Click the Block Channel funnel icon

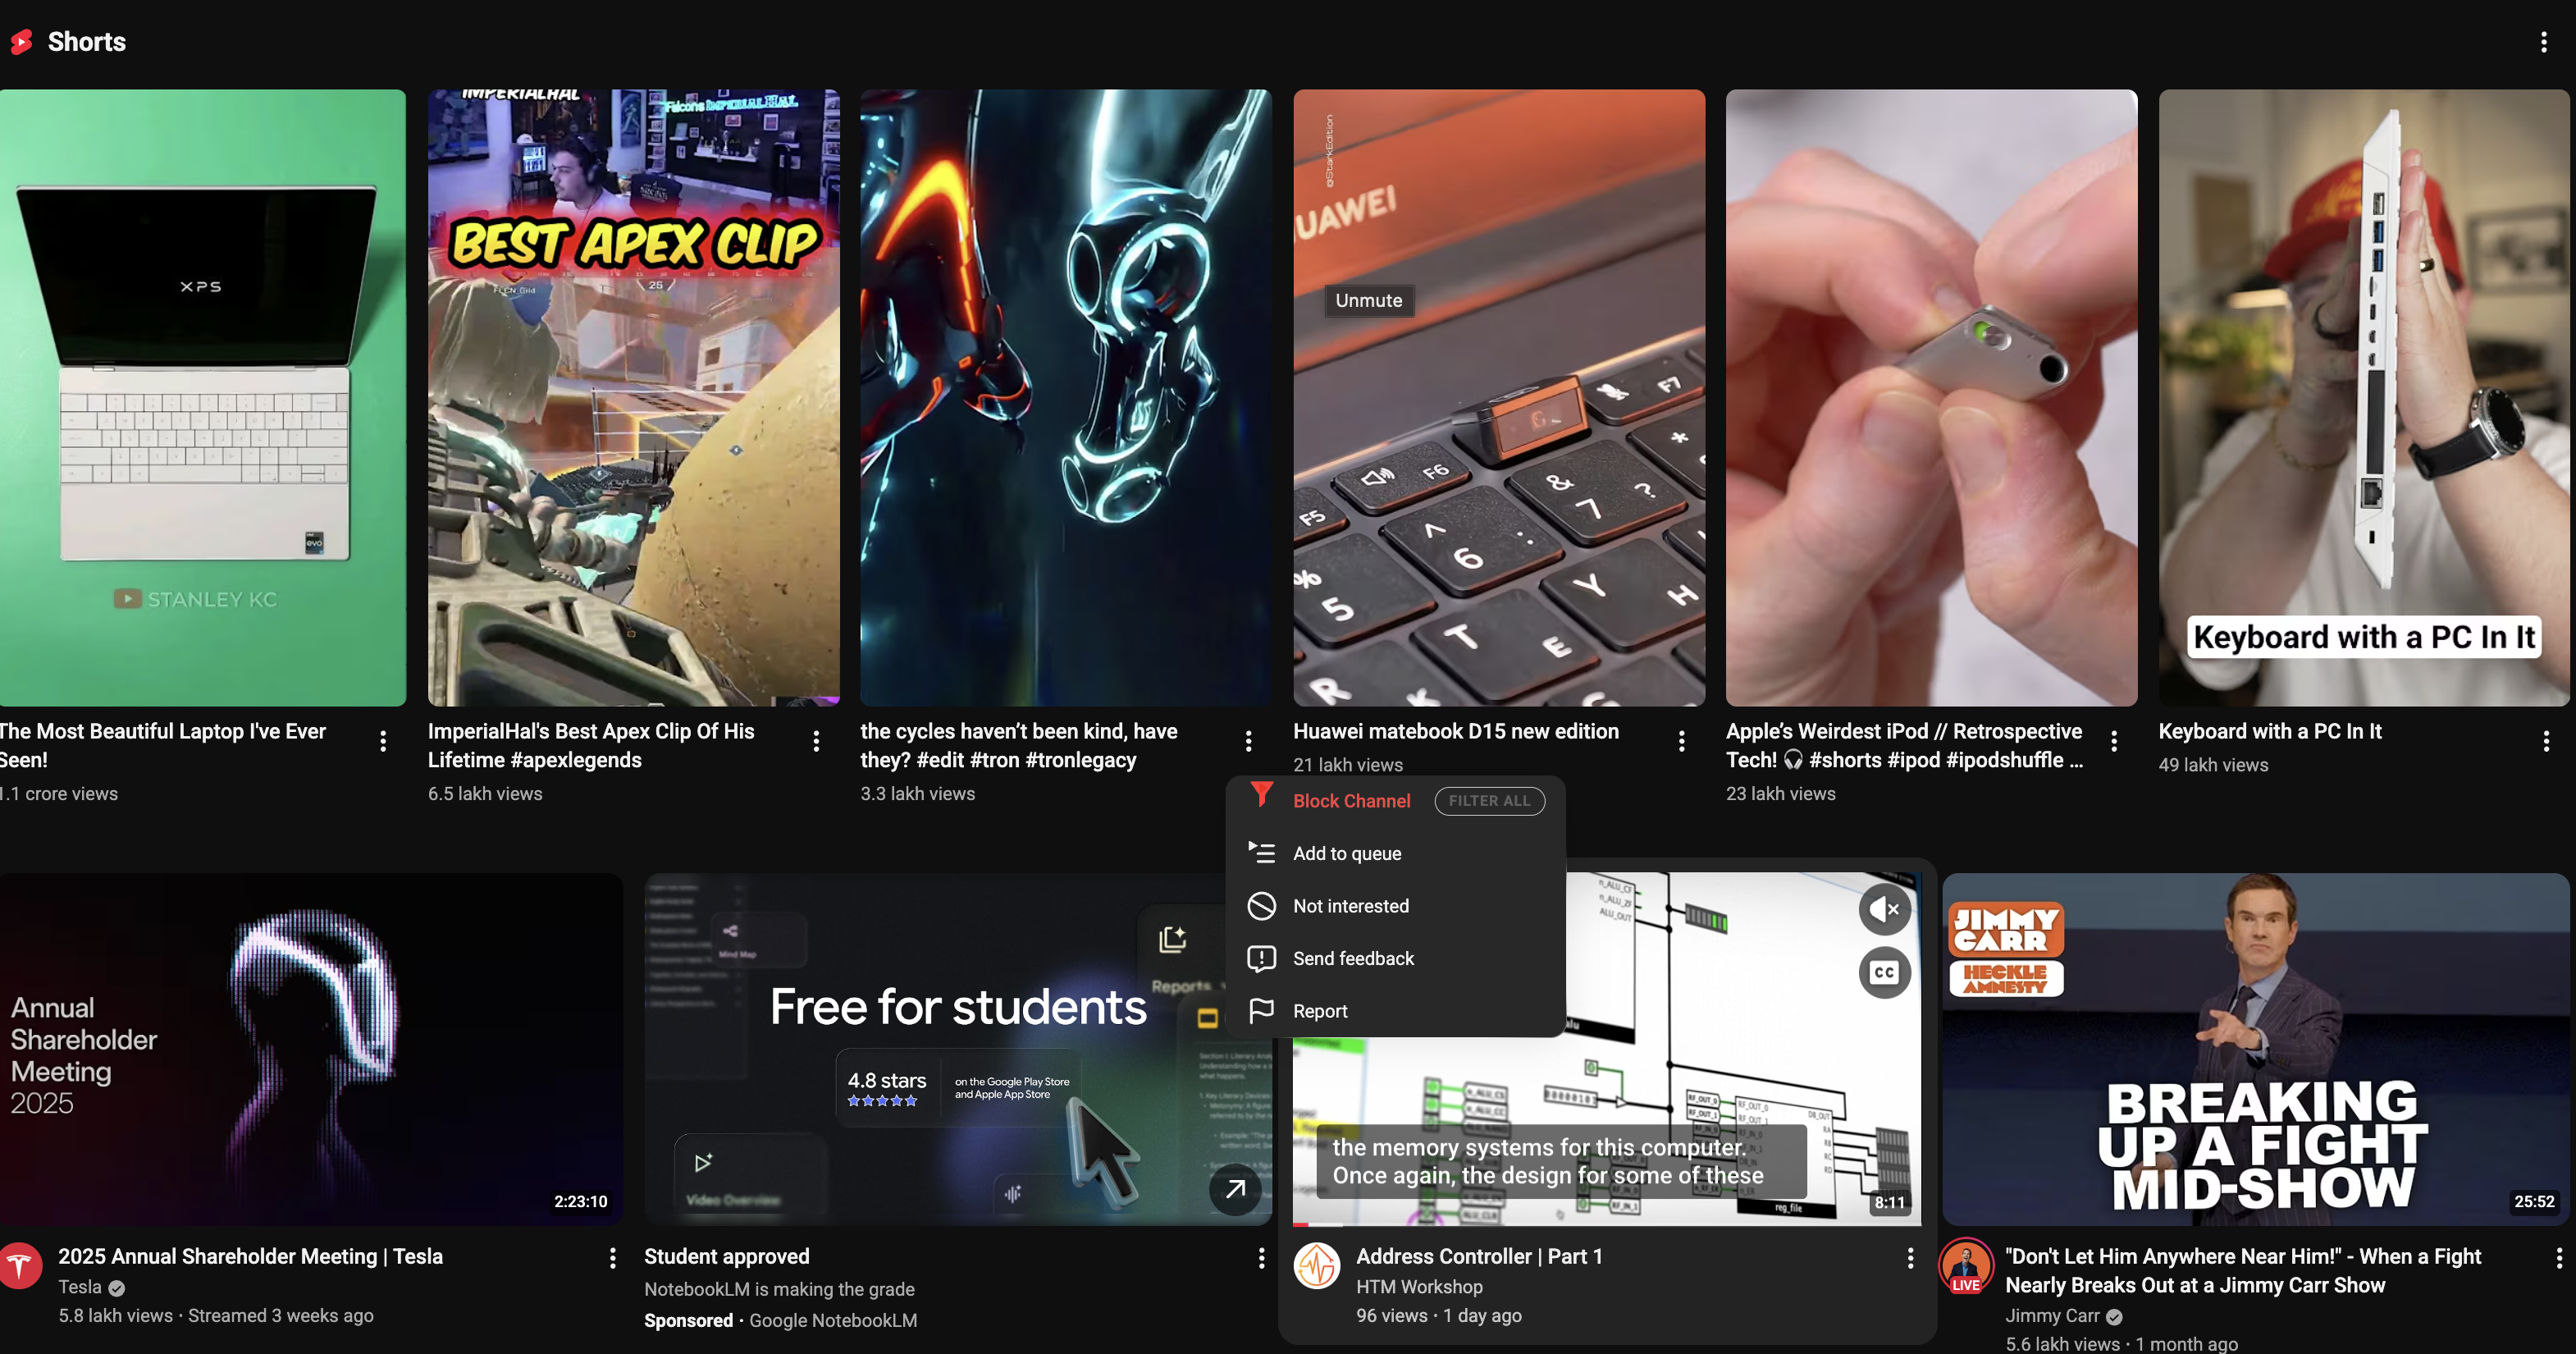coord(1259,795)
